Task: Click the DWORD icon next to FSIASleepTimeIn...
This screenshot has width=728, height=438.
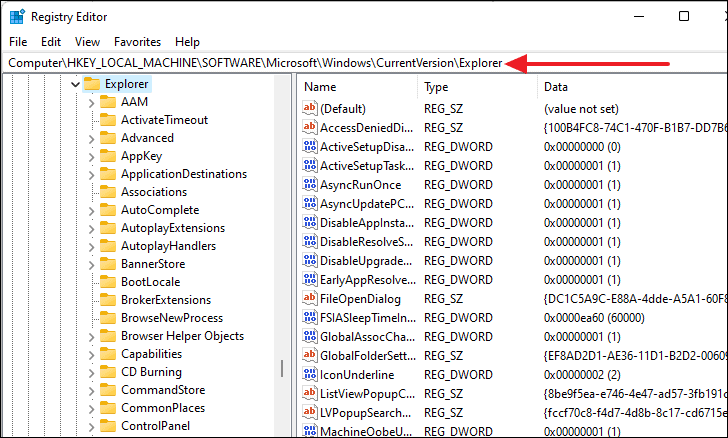Action: coord(310,318)
